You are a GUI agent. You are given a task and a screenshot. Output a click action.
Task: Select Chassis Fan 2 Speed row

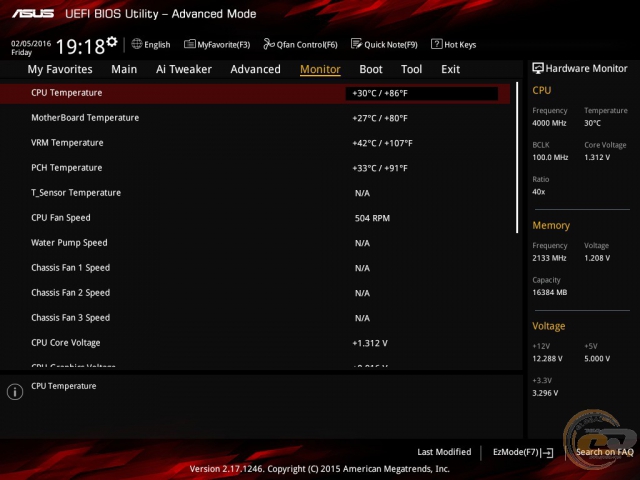point(255,293)
